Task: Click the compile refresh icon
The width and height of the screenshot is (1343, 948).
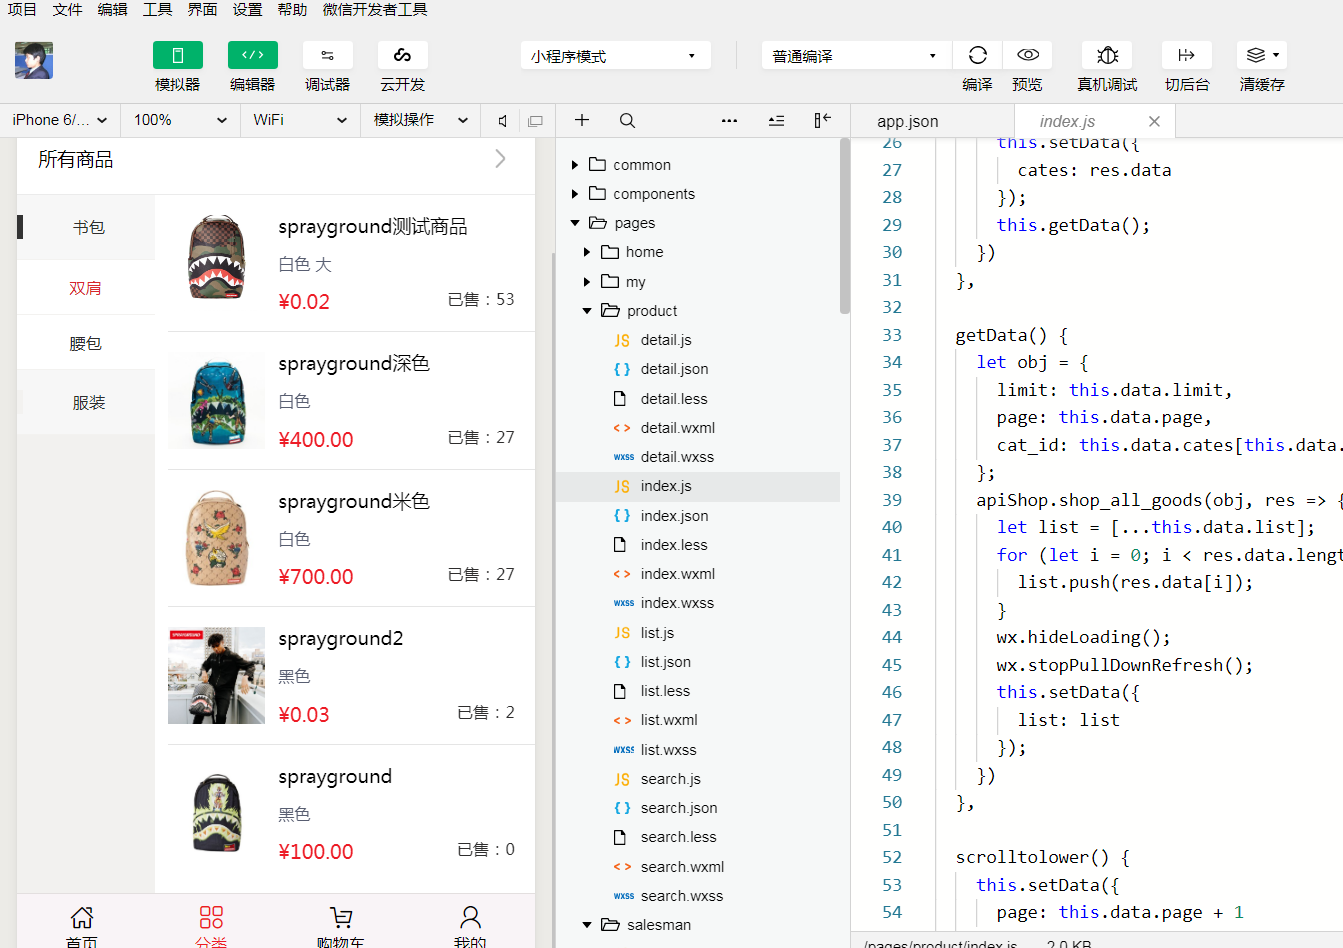Action: tap(977, 56)
